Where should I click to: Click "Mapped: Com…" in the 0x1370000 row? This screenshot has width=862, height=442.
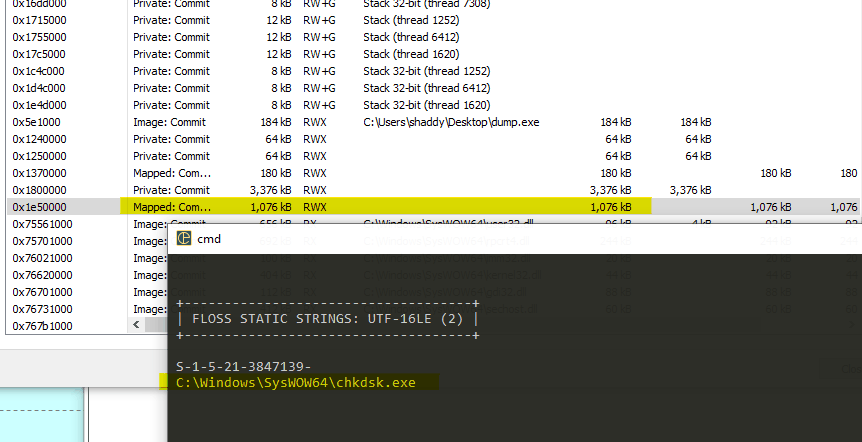172,173
